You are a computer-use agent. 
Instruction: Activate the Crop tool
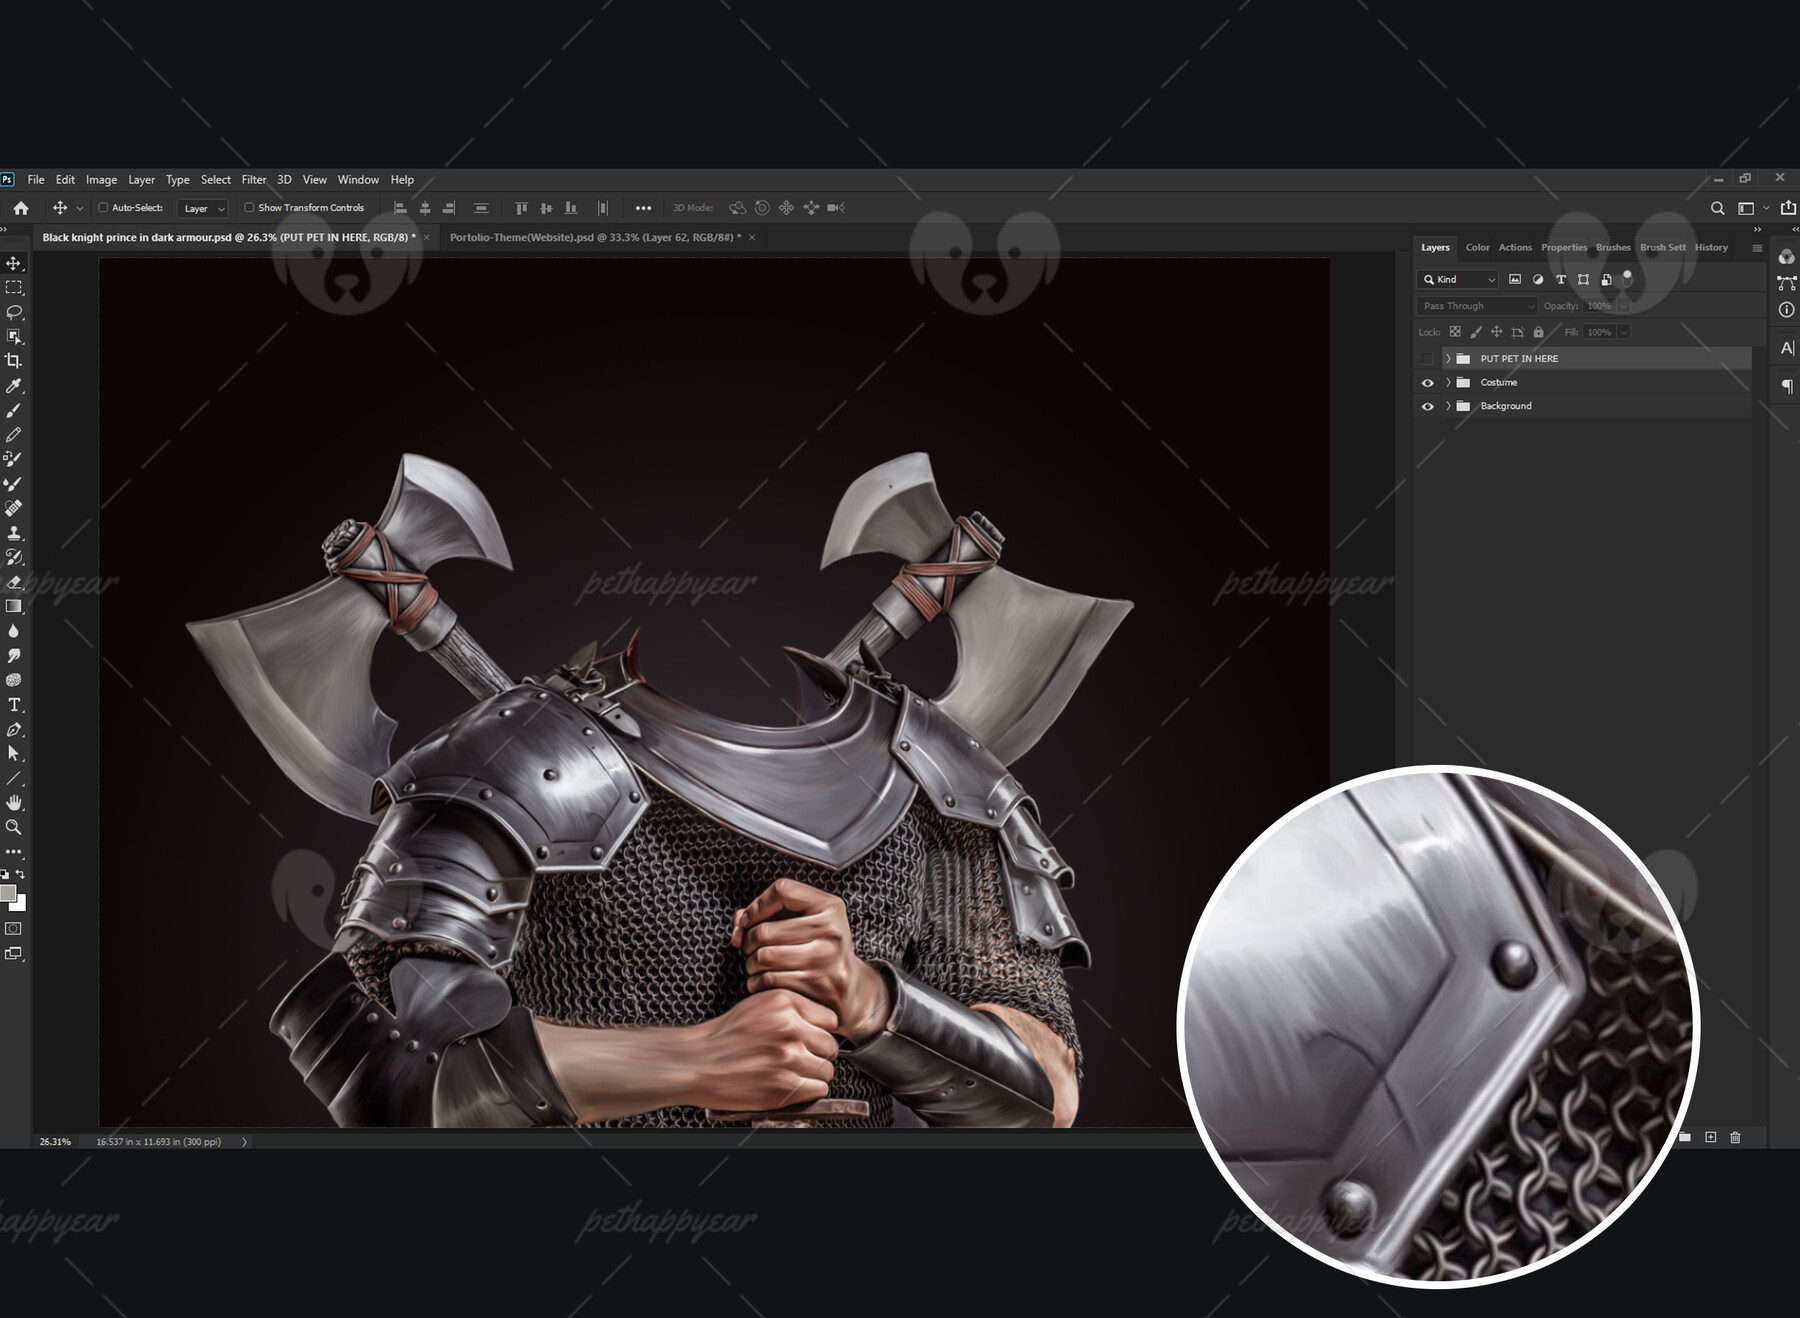point(14,361)
